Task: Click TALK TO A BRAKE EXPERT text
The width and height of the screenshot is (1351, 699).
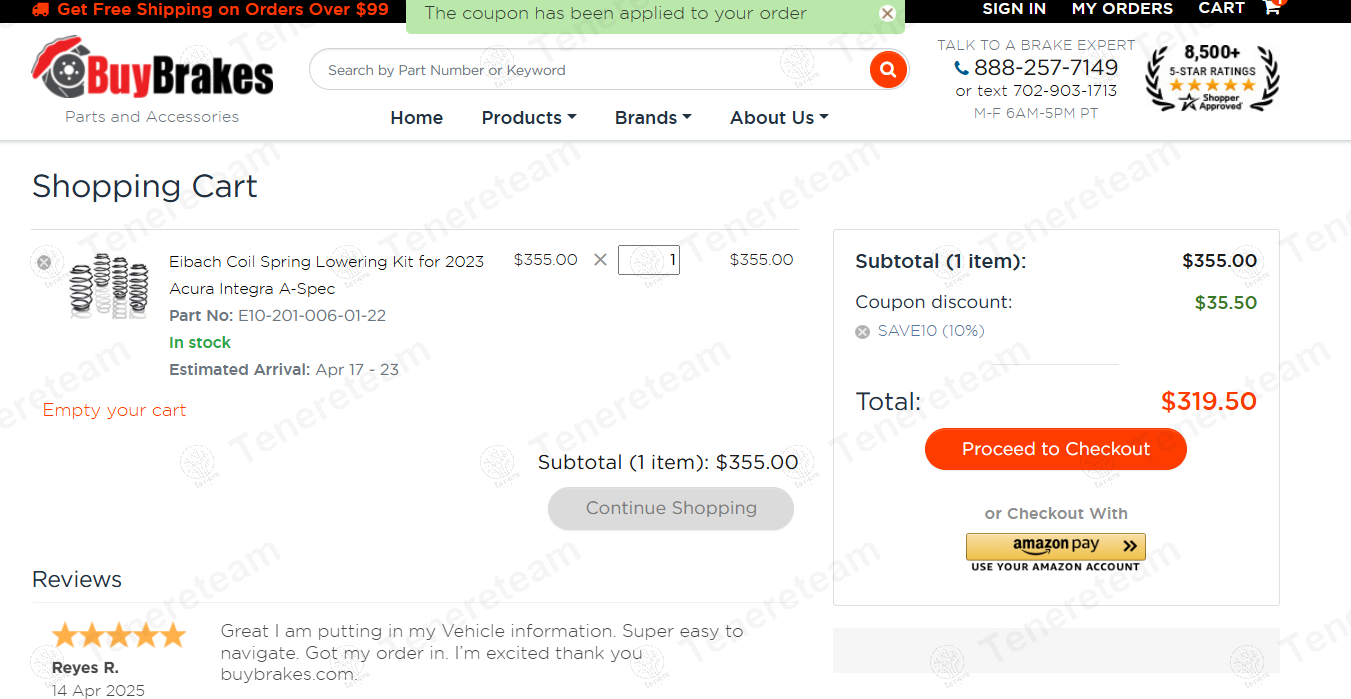Action: [x=1036, y=45]
